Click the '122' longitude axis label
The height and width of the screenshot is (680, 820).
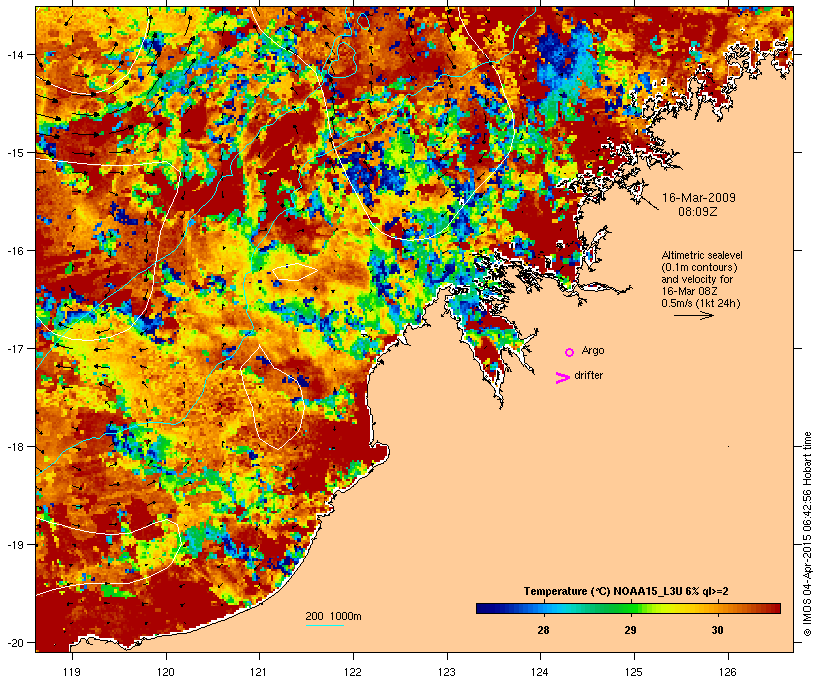pos(353,672)
